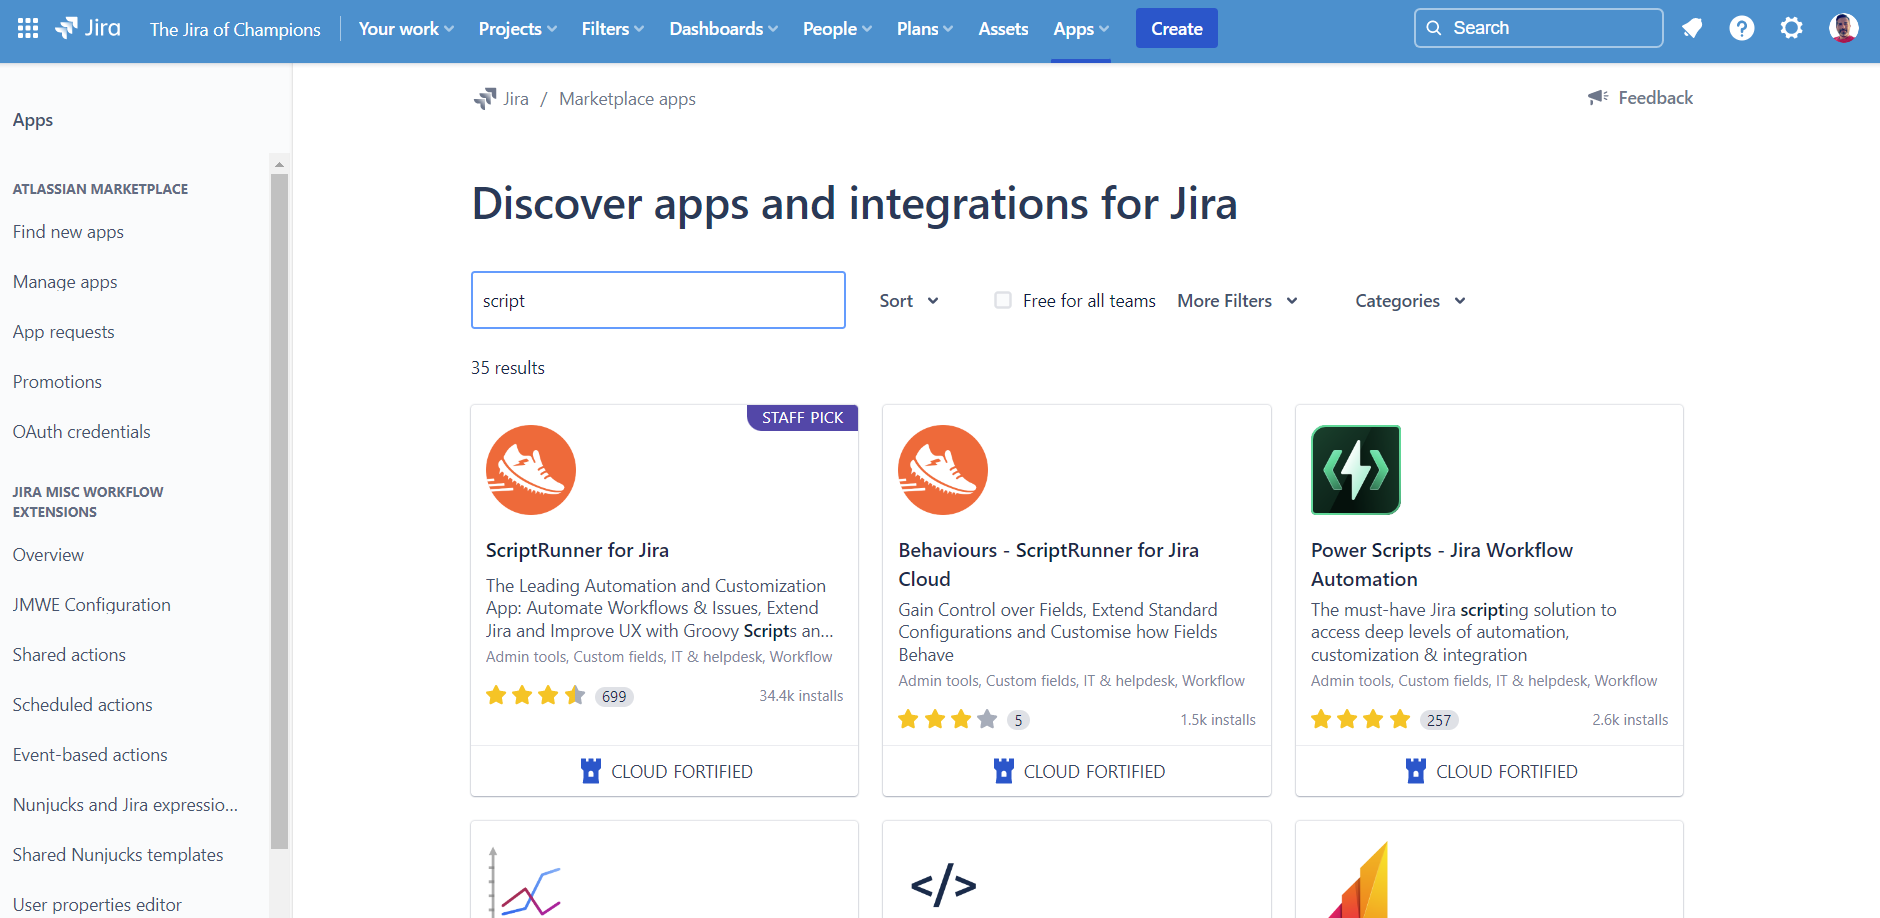
Task: Click inside the script search field
Action: click(x=657, y=299)
